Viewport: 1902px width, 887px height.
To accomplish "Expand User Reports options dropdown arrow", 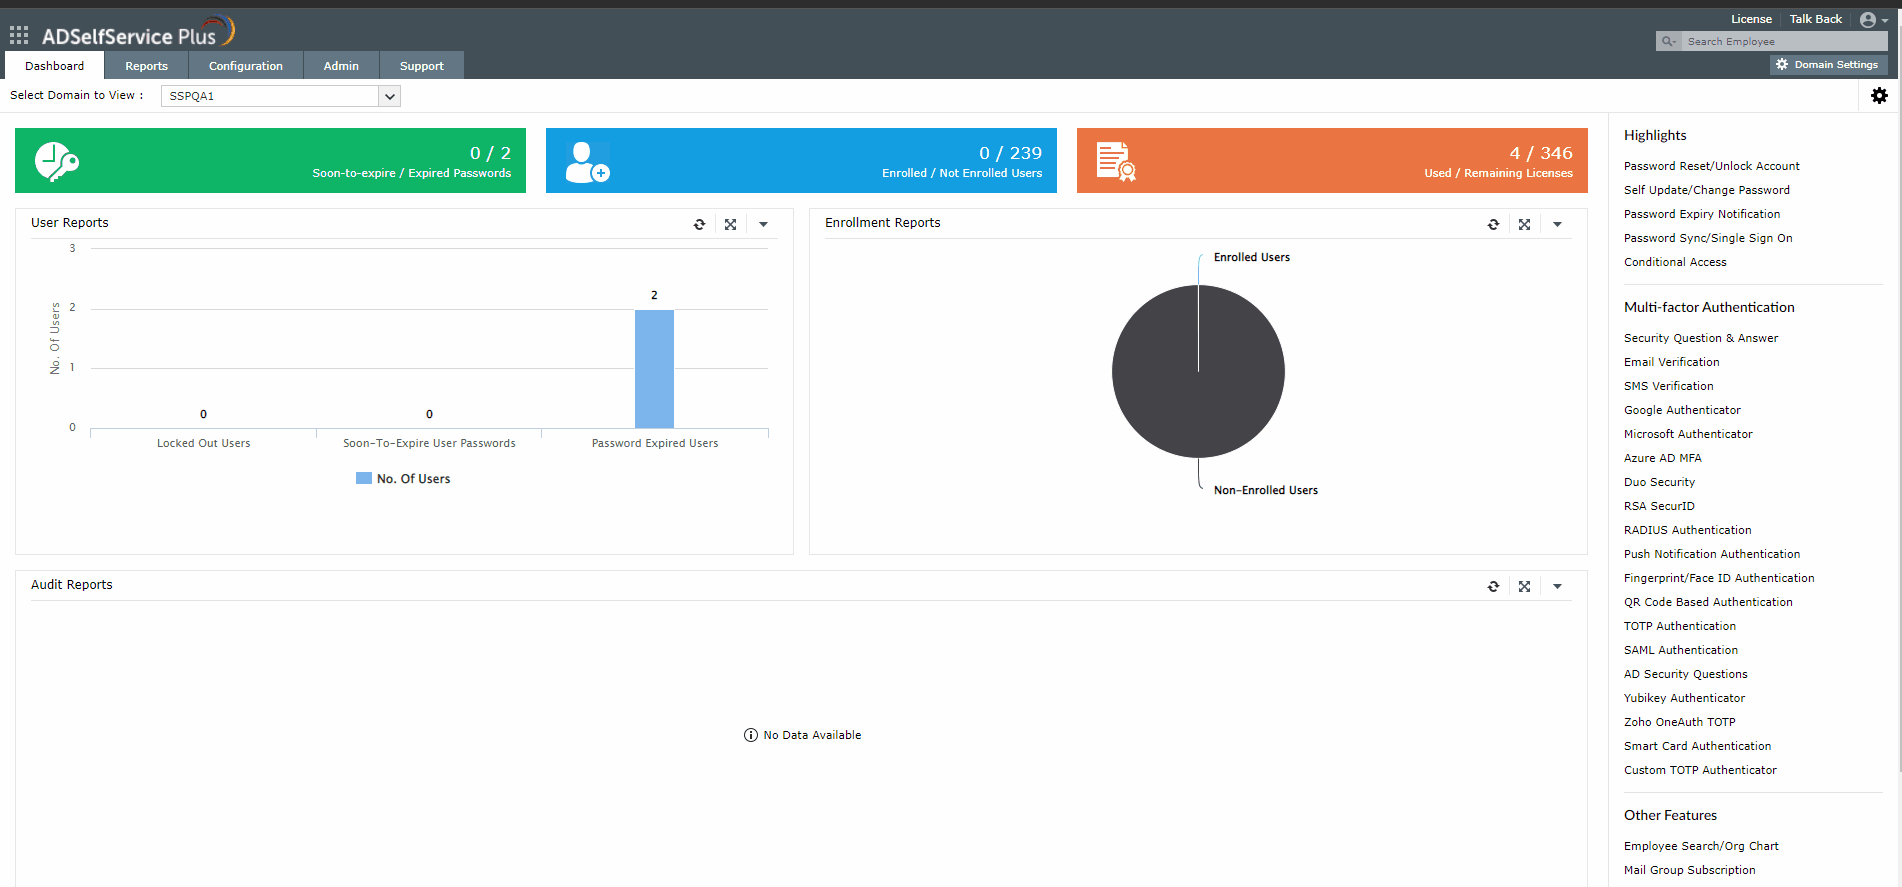I will pos(763,224).
